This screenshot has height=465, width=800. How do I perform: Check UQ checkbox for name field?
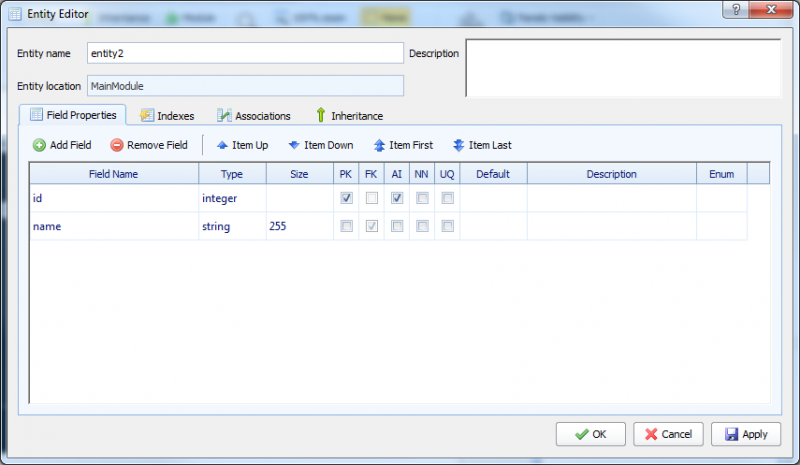(447, 227)
